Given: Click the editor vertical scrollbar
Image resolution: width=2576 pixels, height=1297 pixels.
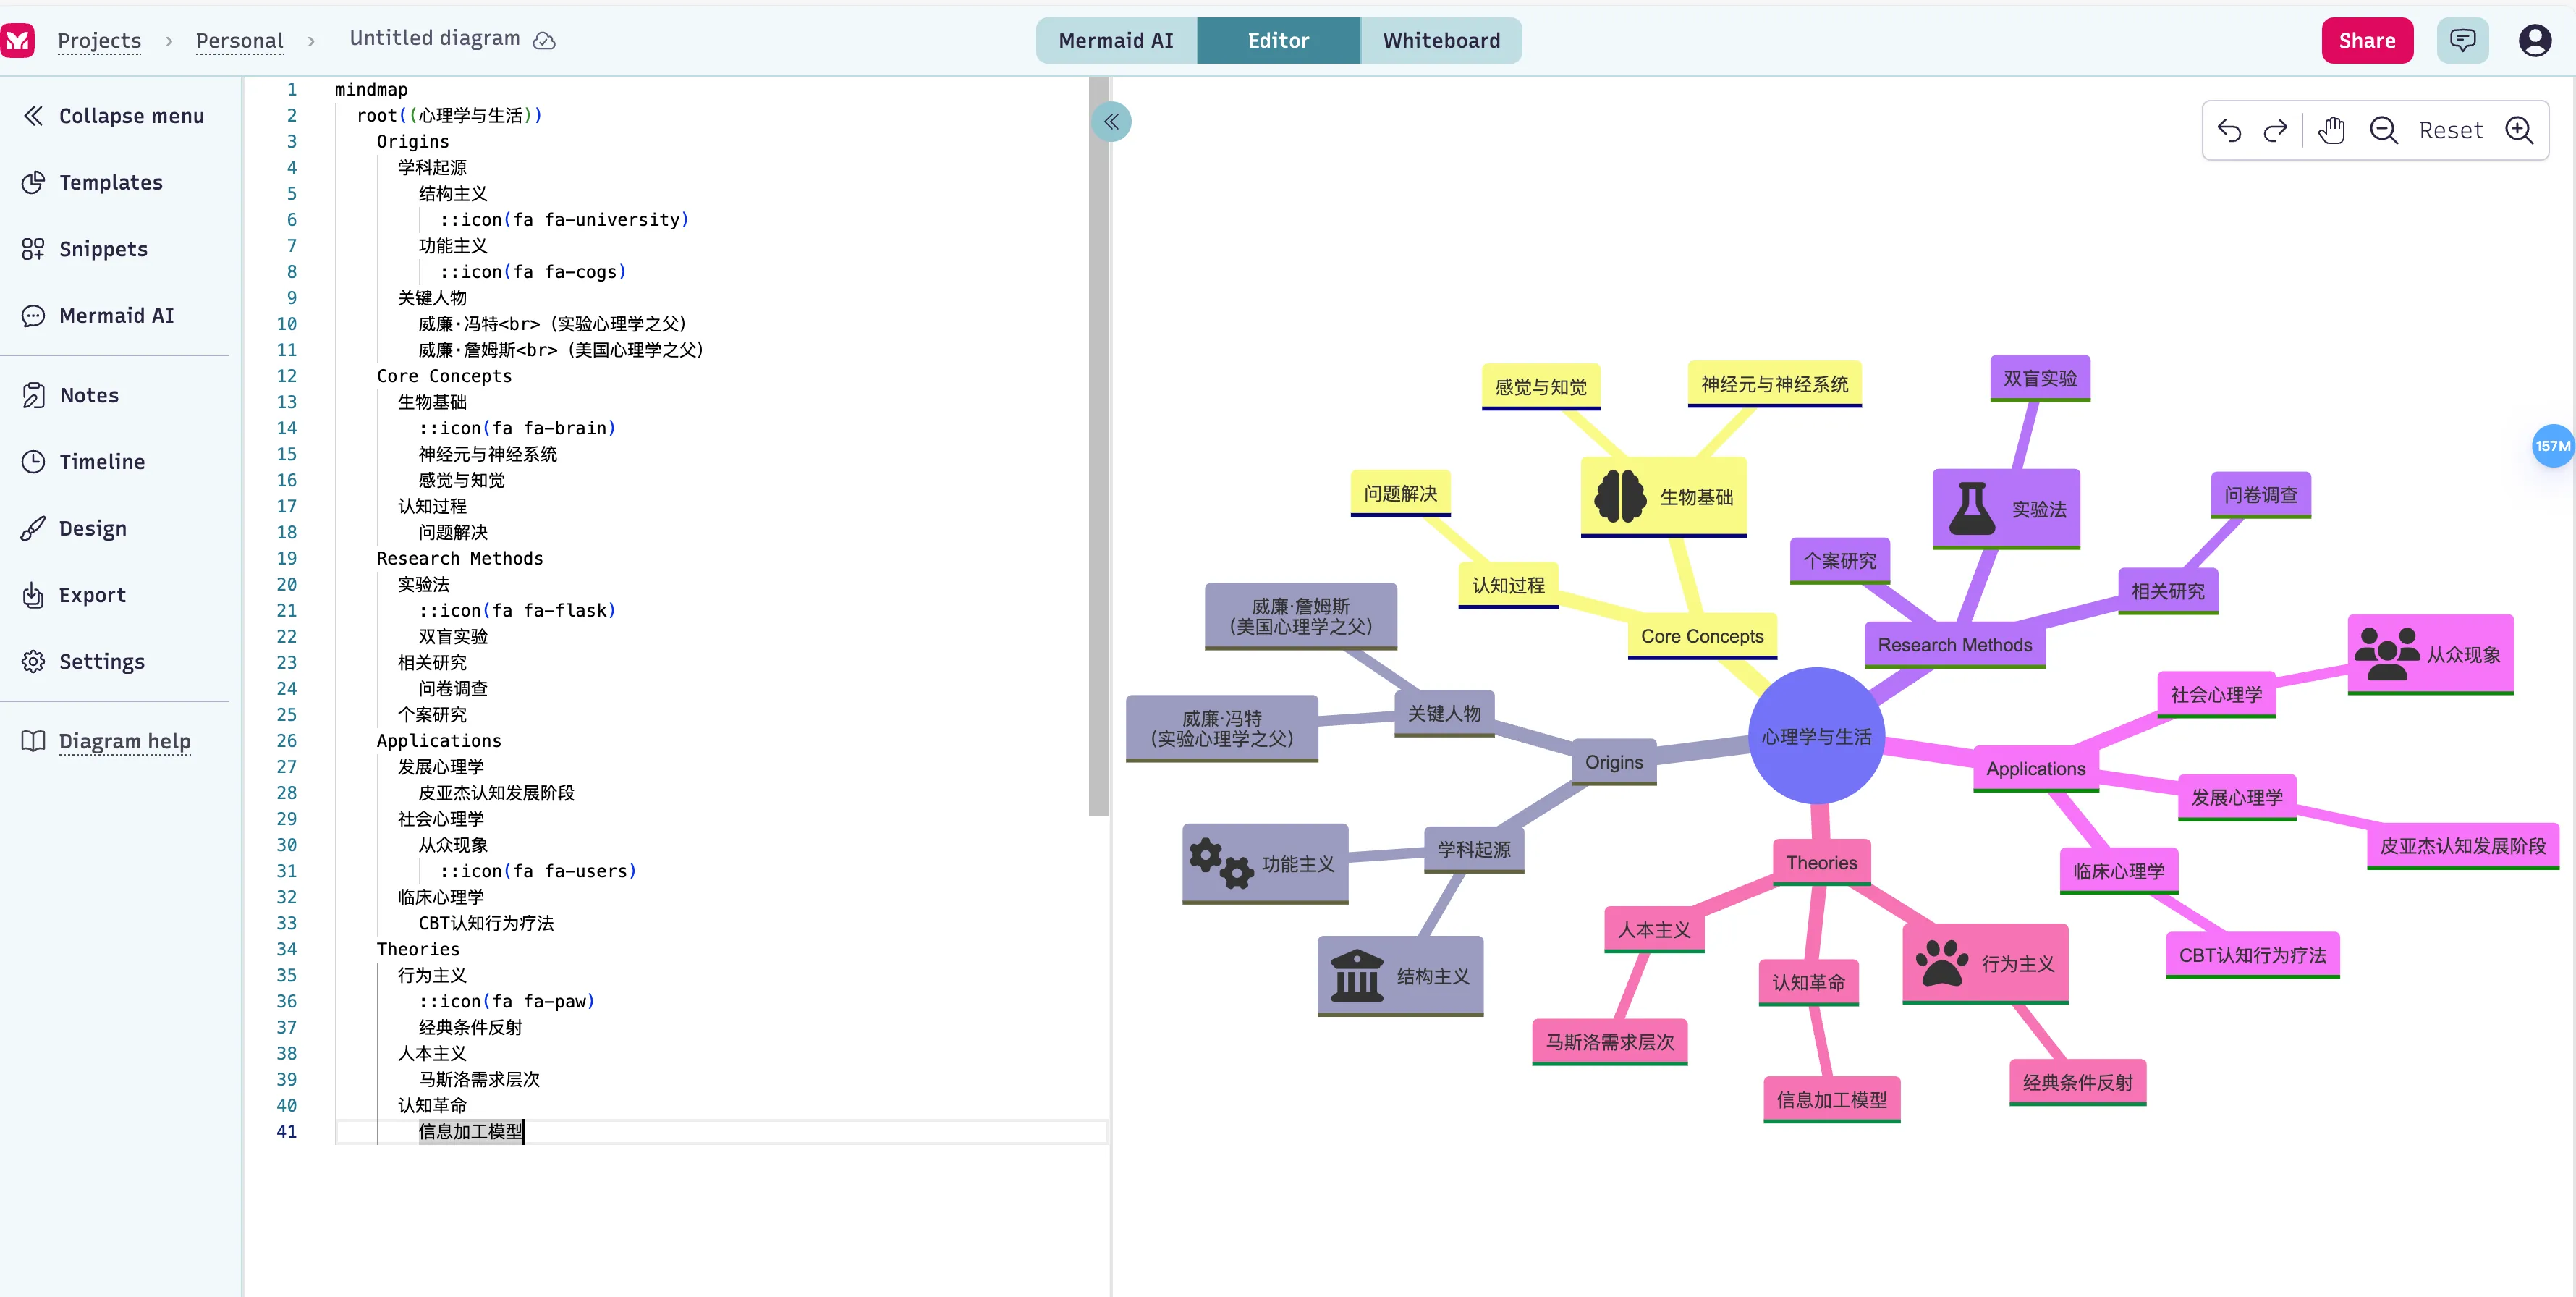Looking at the screenshot, I should pos(1097,450).
